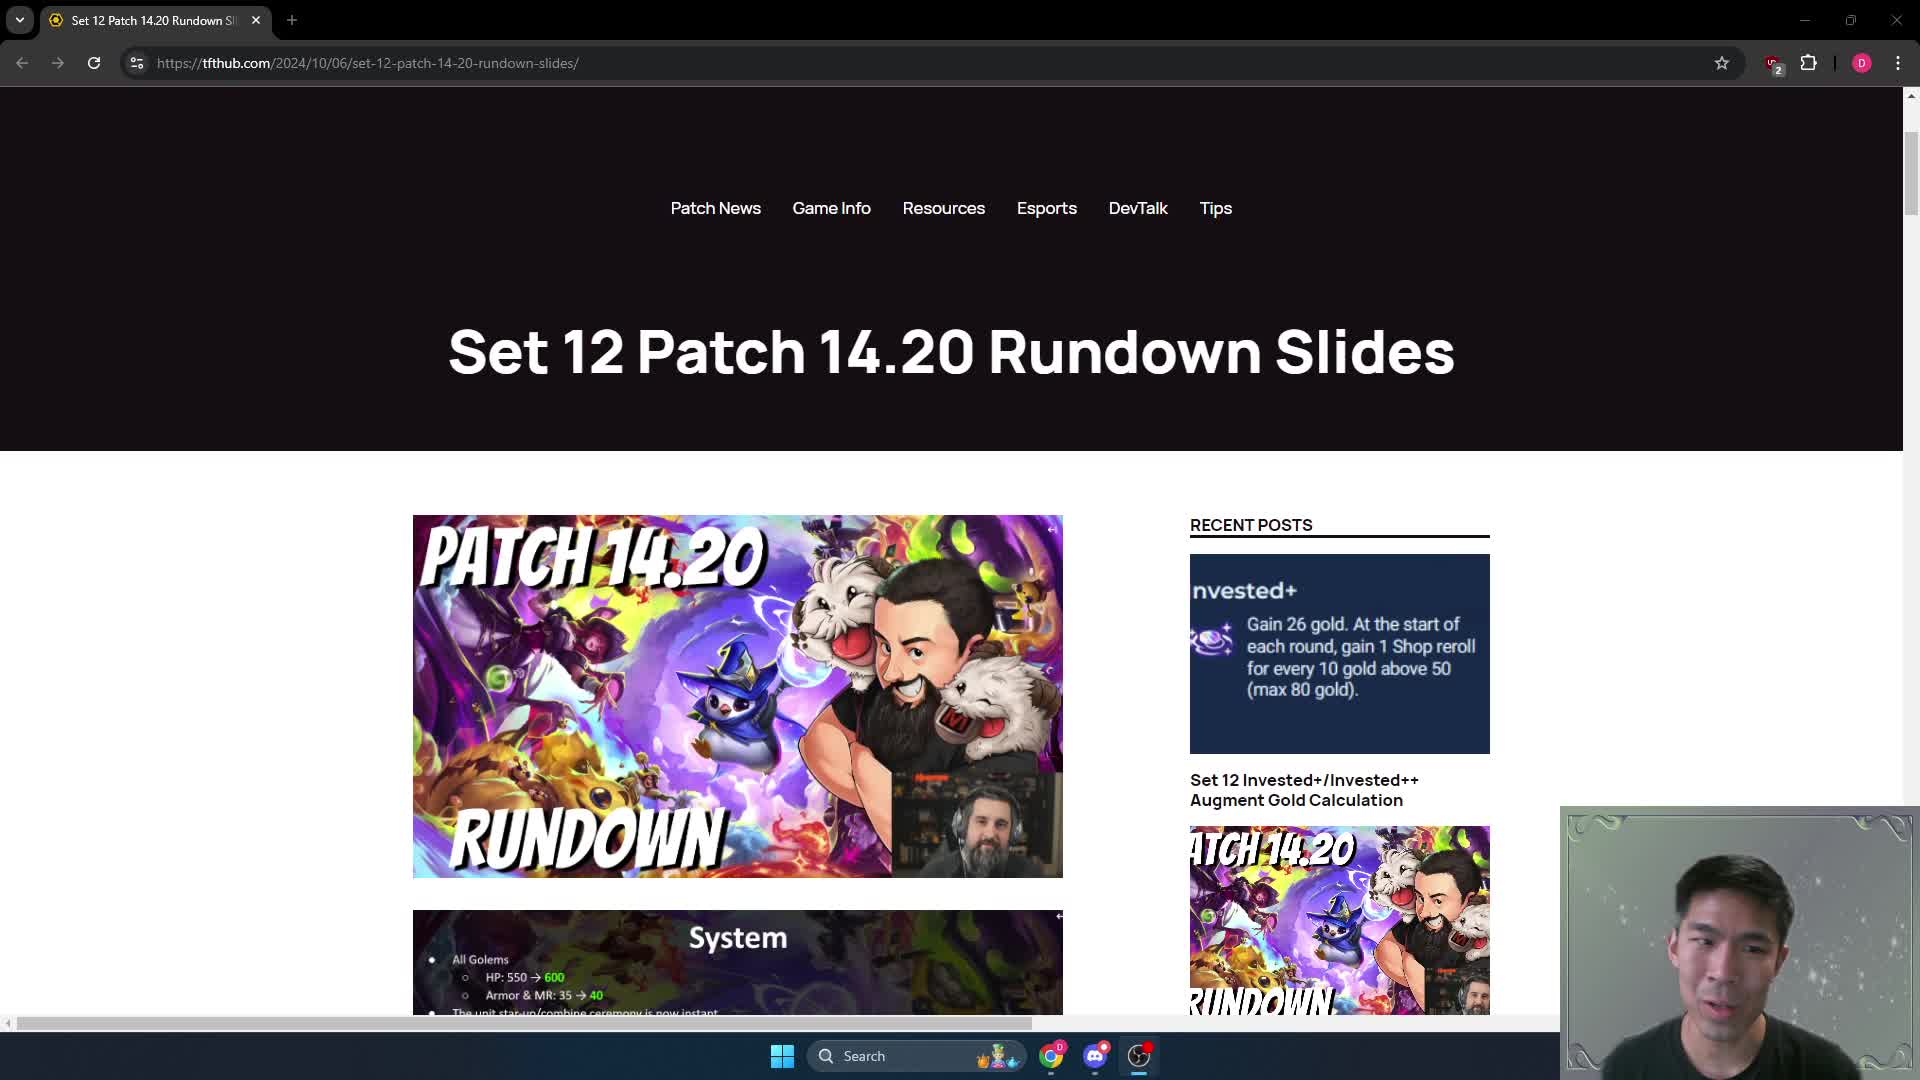
Task: Bookmark this page with the star icon
Action: click(x=1722, y=63)
